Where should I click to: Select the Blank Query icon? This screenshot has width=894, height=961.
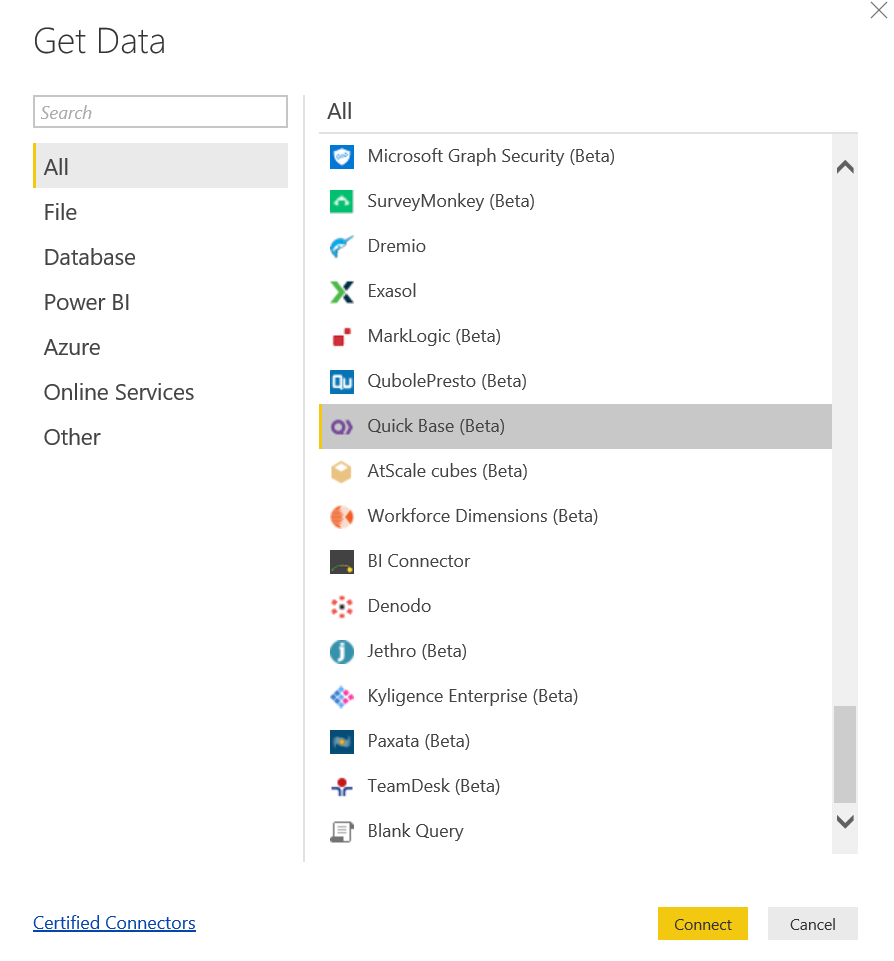(x=341, y=831)
